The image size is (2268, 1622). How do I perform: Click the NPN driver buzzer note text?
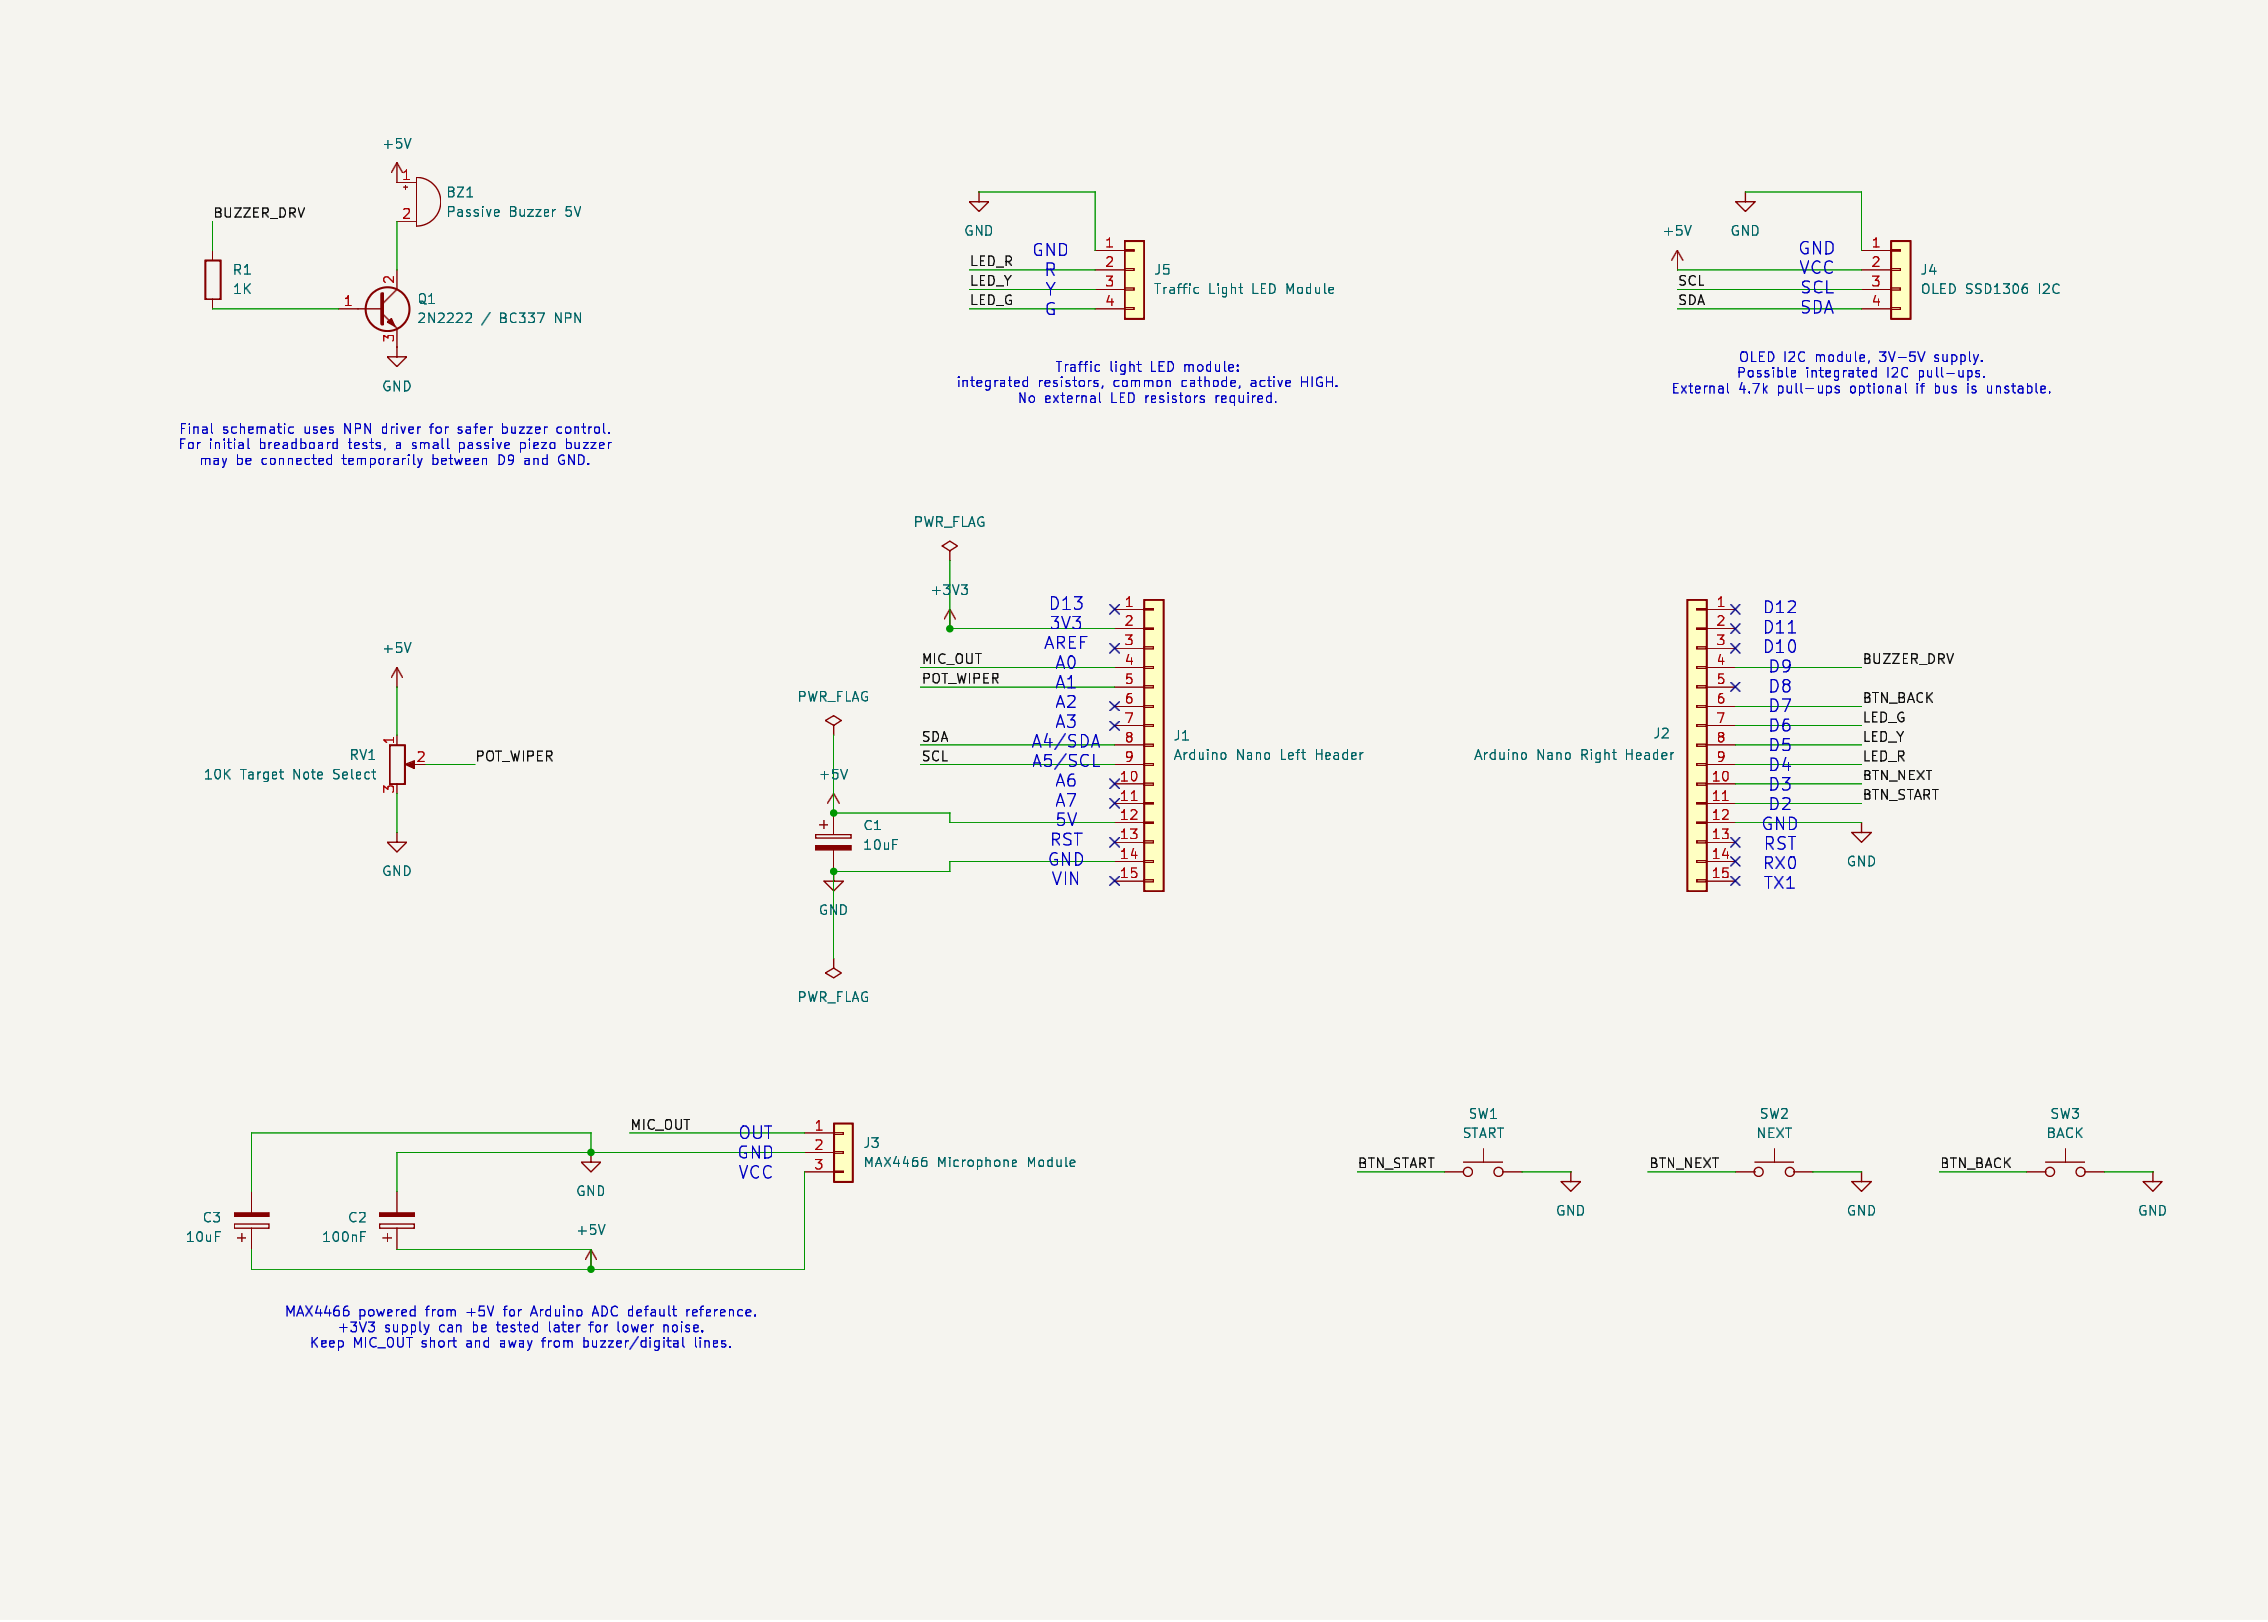pyautogui.click(x=395, y=445)
